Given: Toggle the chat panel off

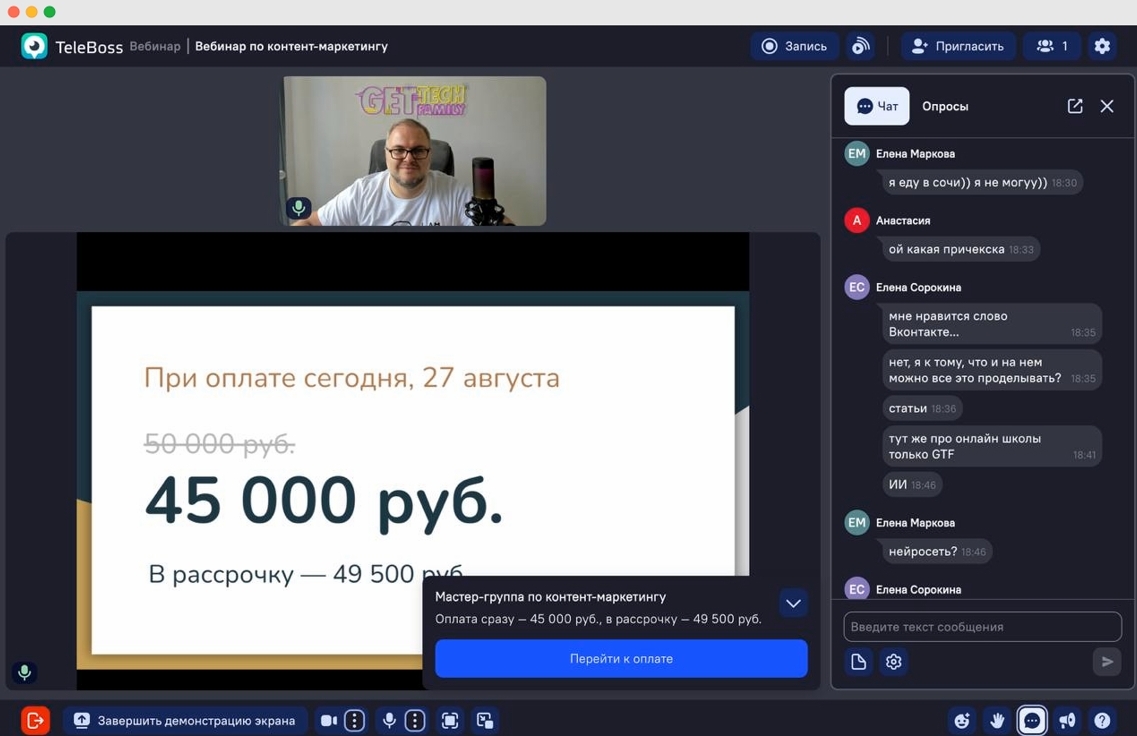Looking at the screenshot, I should [1031, 720].
